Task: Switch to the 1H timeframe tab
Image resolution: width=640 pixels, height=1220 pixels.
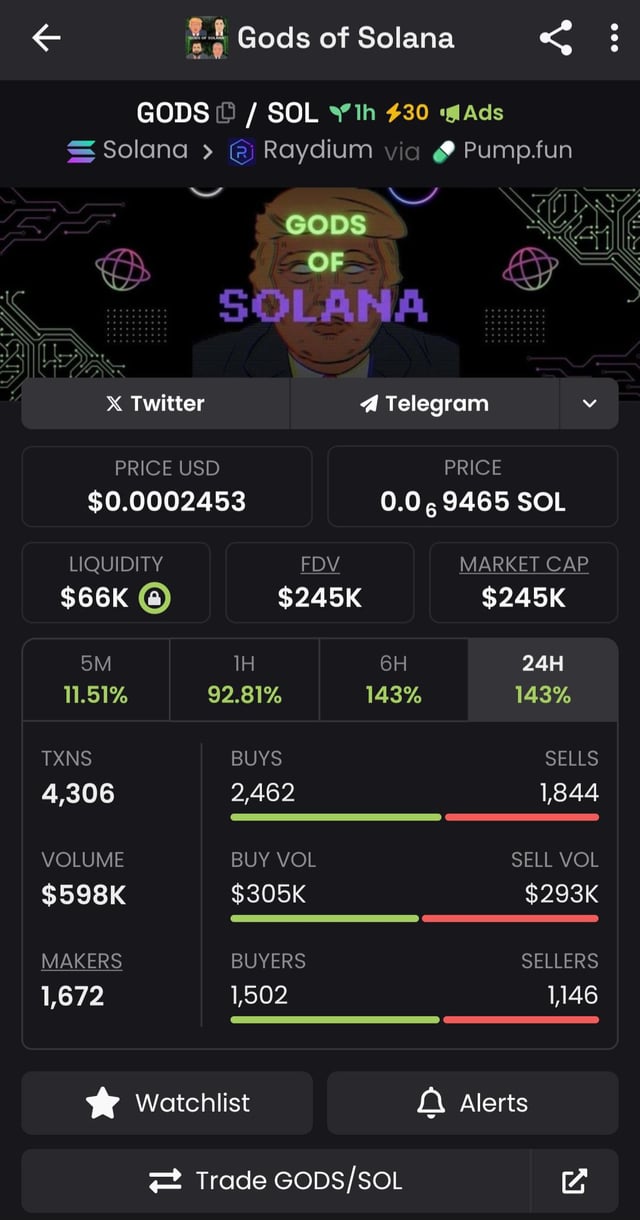Action: 244,679
